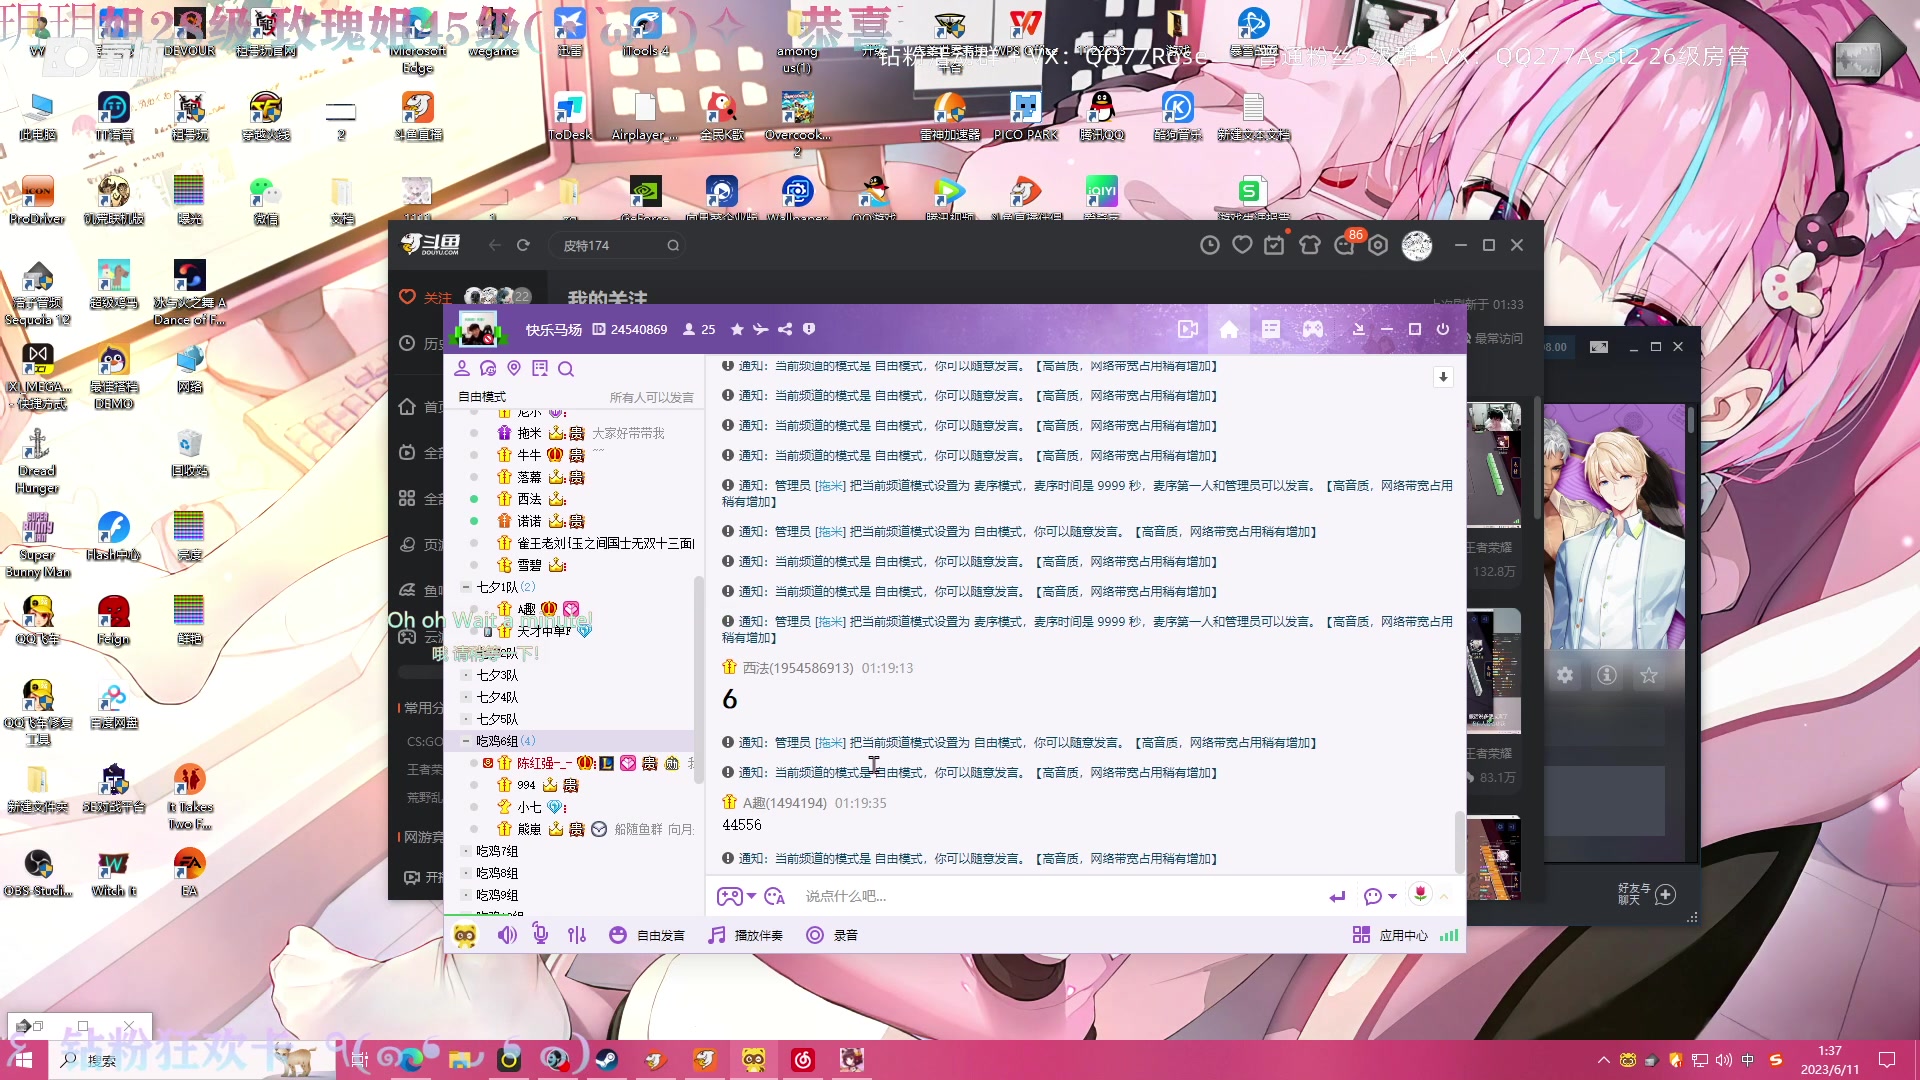Click the report shield icon in header

click(809, 329)
